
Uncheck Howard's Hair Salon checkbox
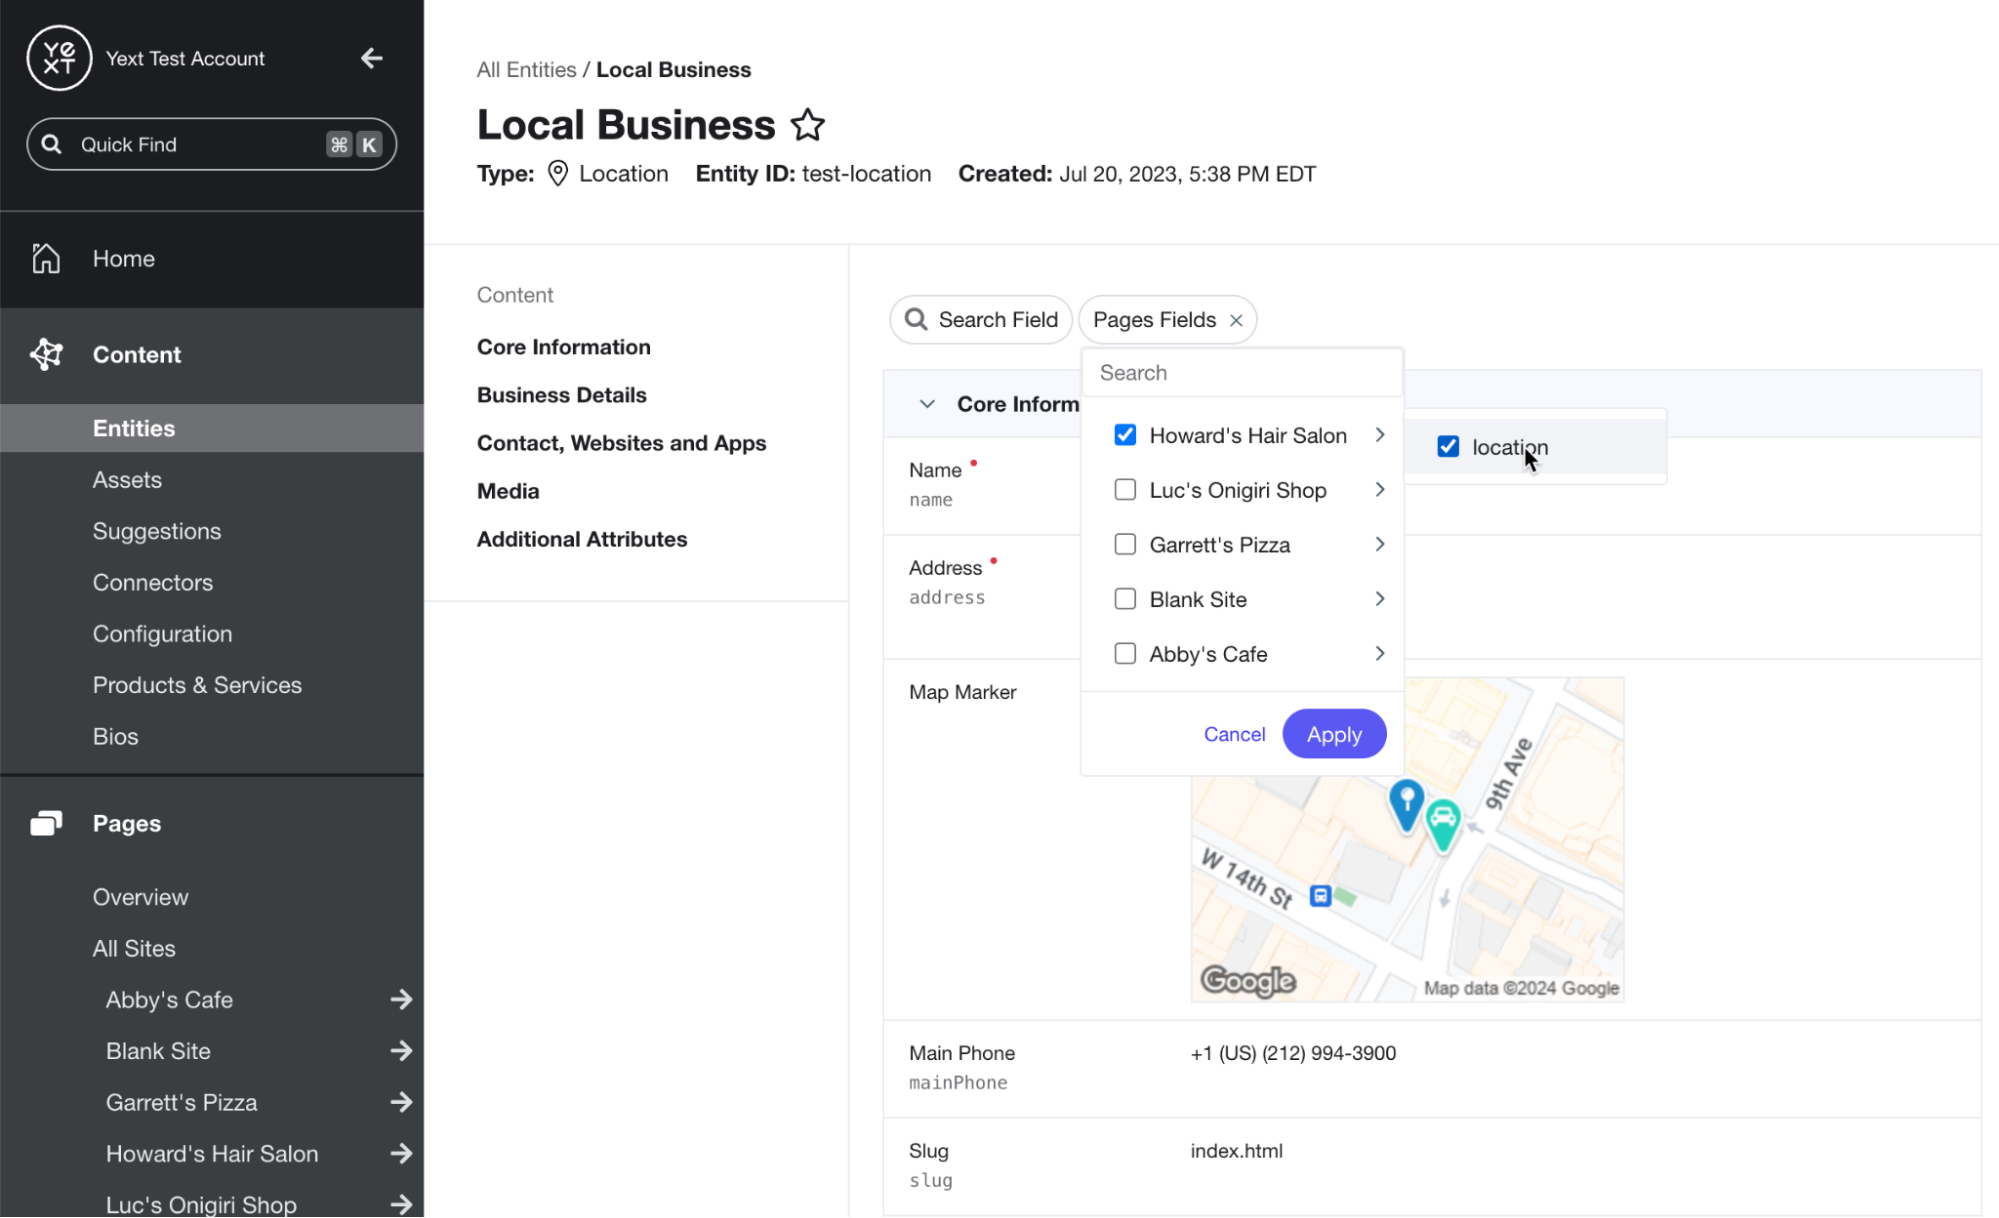1125,435
